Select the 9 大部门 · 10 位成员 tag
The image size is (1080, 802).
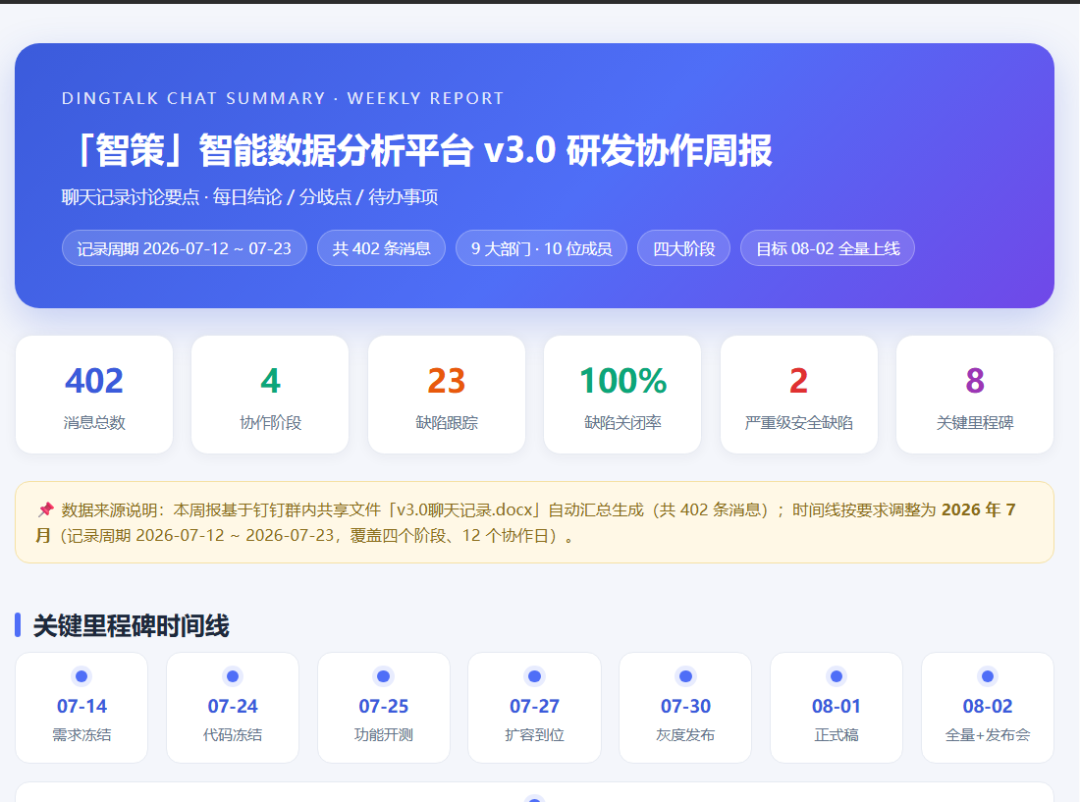click(541, 248)
